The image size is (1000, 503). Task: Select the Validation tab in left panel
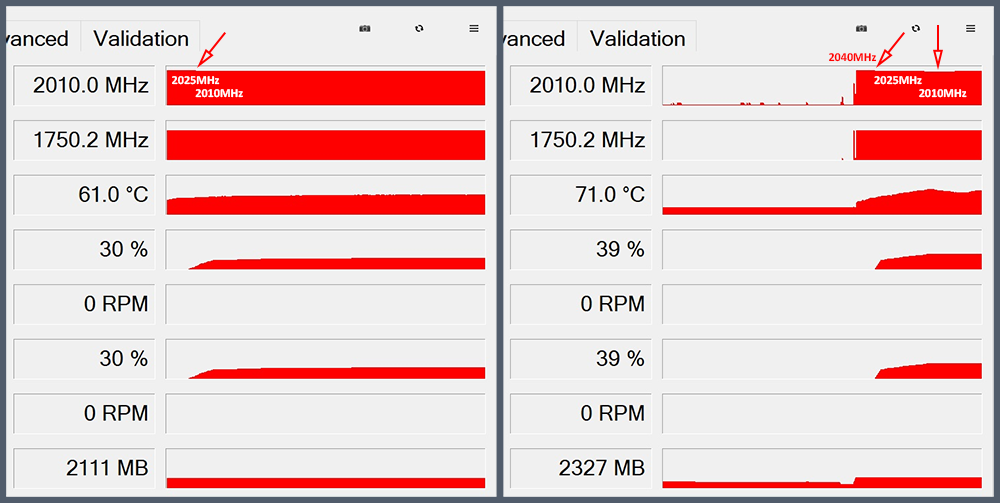point(141,39)
